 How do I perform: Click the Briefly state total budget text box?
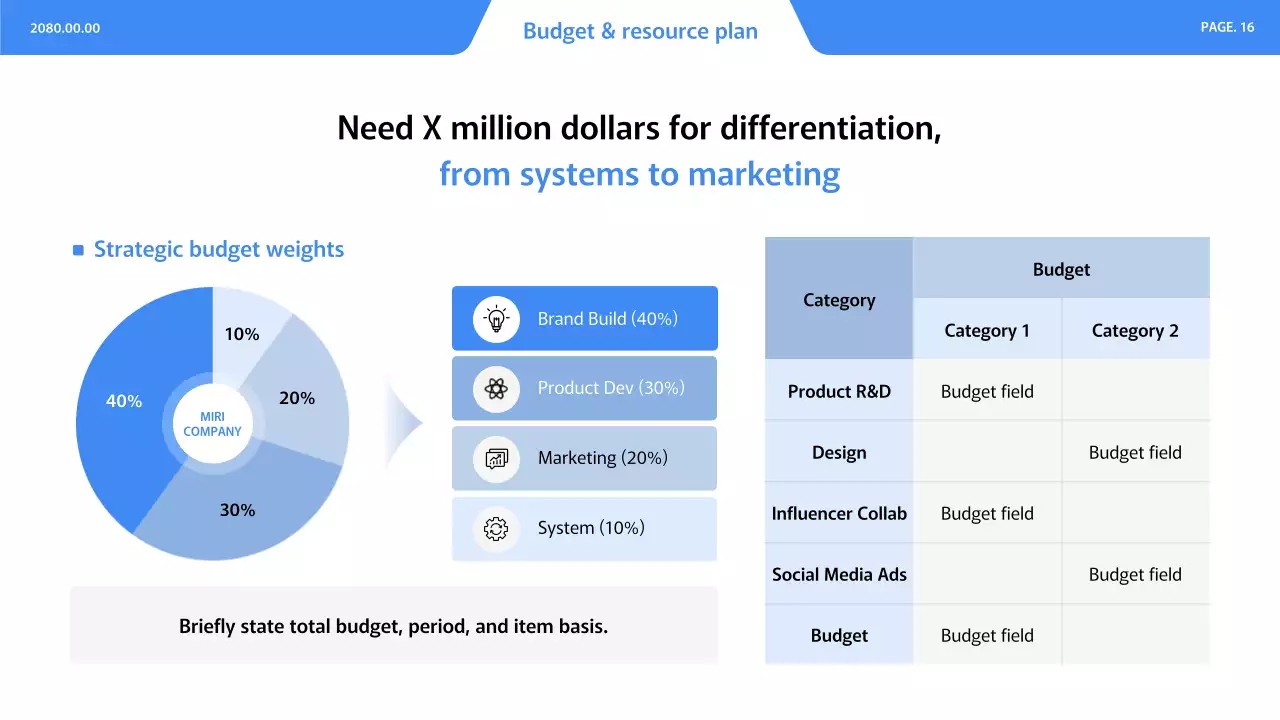393,627
